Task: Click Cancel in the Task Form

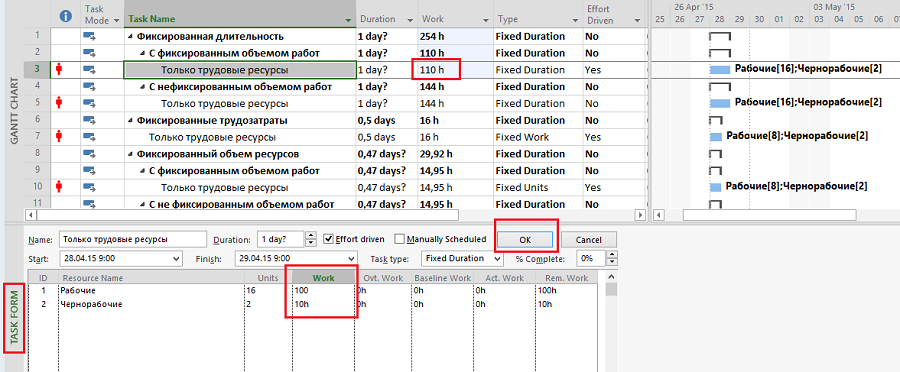Action: click(x=588, y=239)
